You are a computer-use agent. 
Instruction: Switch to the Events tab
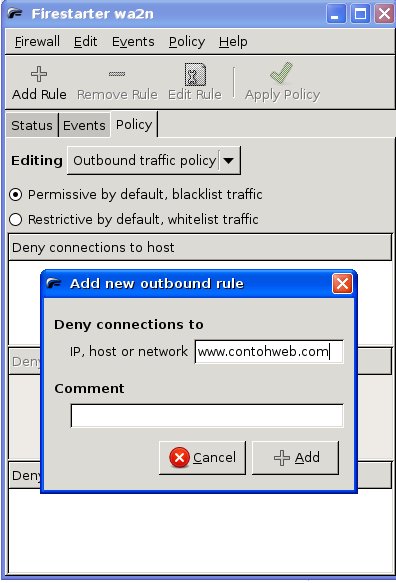click(84, 125)
